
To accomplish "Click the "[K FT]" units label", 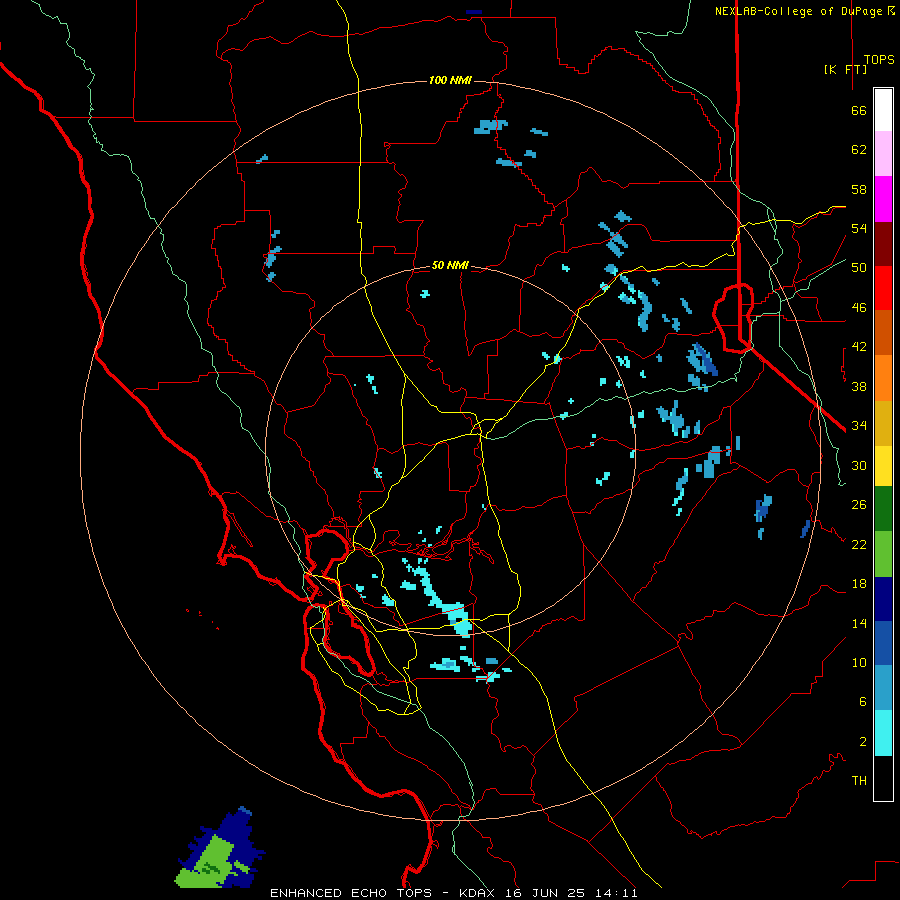I will [x=845, y=69].
